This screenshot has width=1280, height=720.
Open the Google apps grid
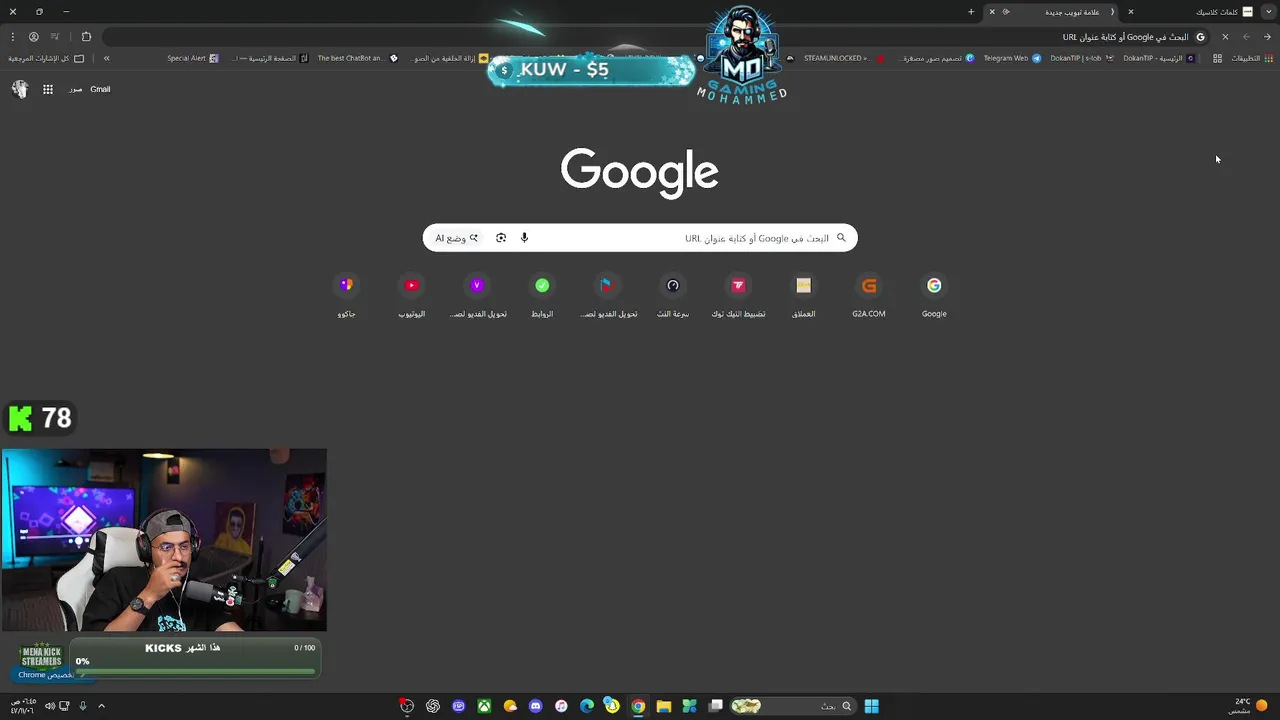tap(47, 89)
